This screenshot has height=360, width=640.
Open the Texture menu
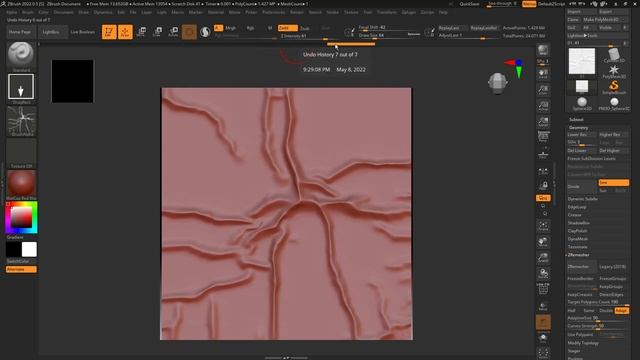point(351,12)
